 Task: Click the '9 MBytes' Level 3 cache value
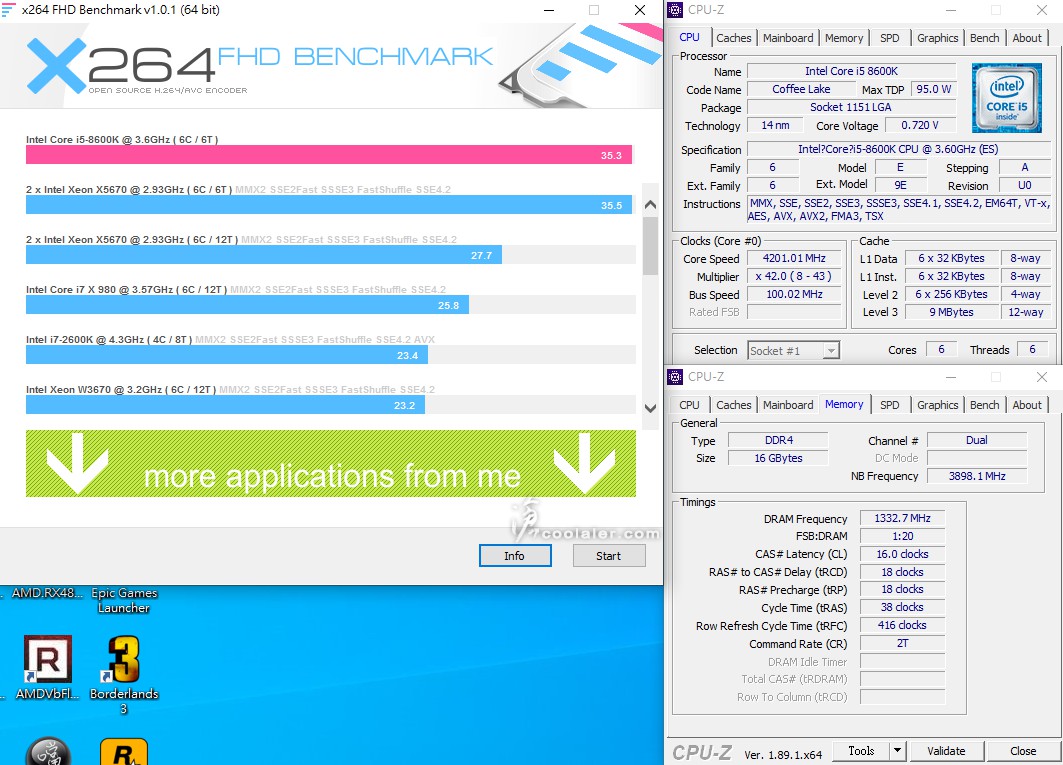click(x=951, y=312)
